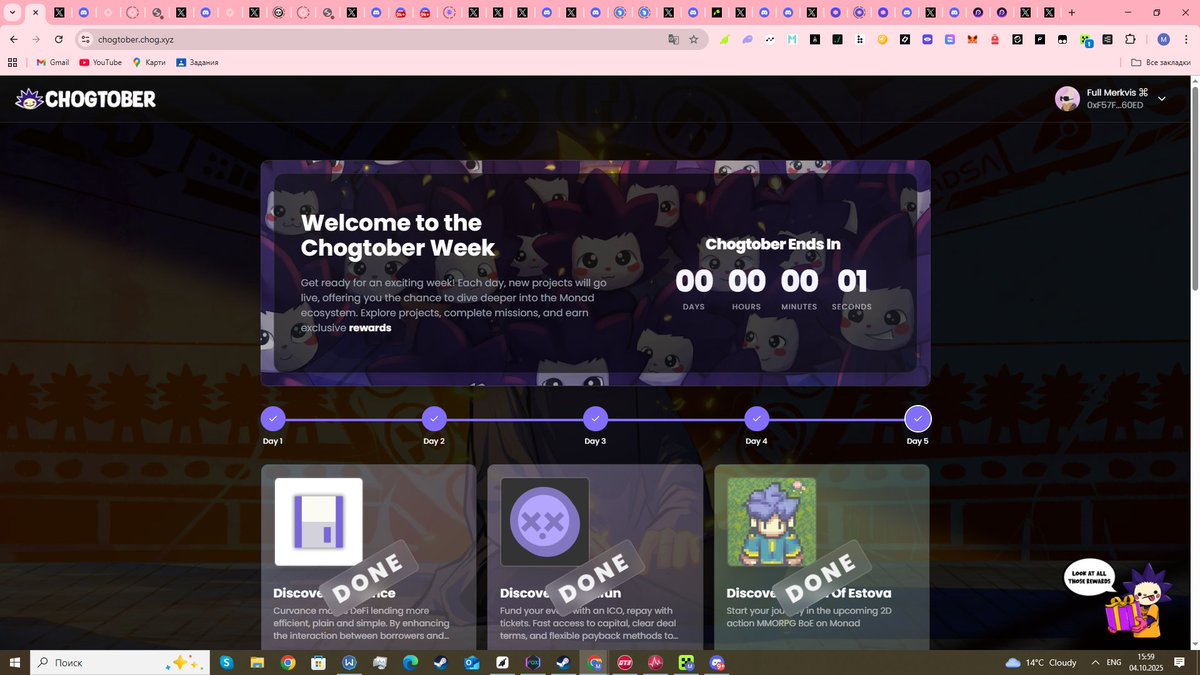Click the page reload button

tap(58, 40)
